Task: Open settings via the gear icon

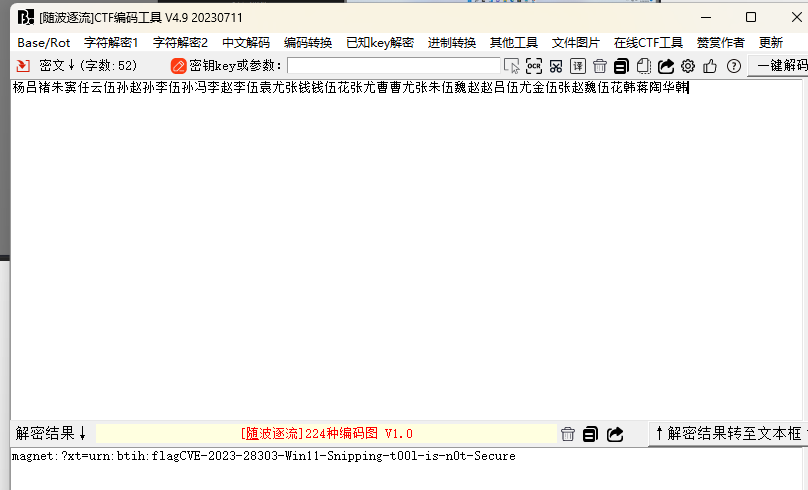Action: click(688, 66)
